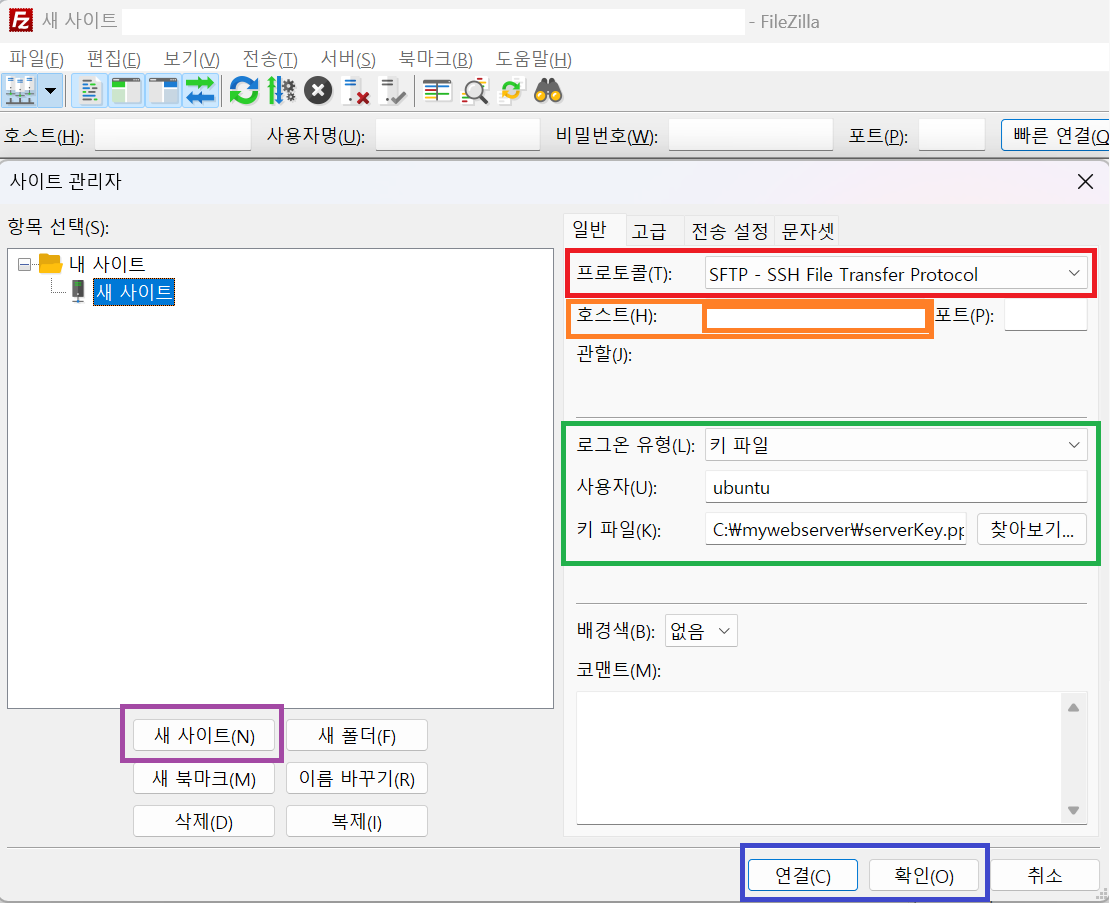Click the site 포트(P) input field
The image size is (1110, 903).
1046,316
